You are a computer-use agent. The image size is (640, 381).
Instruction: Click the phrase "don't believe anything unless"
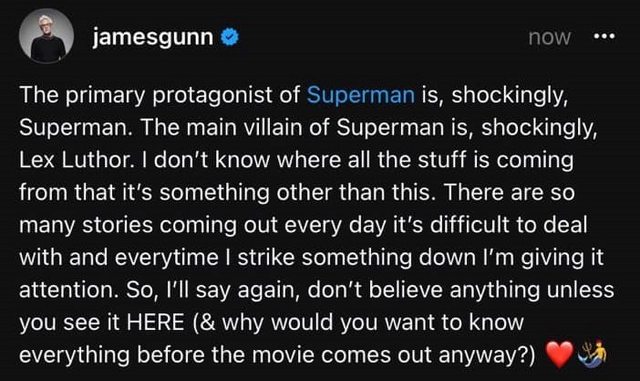click(460, 291)
